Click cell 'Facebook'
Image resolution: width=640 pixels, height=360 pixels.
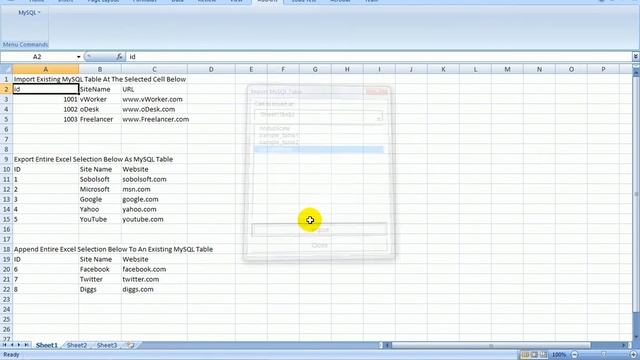point(100,269)
